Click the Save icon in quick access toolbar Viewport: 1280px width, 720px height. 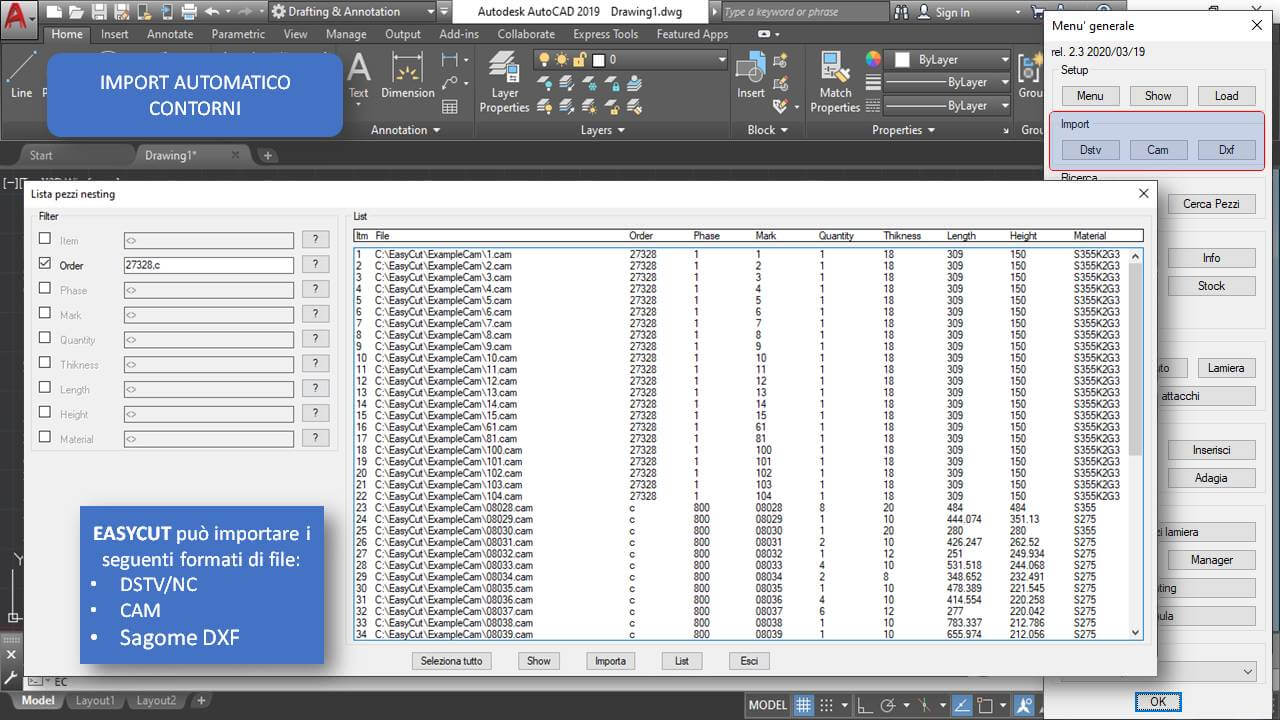99,12
